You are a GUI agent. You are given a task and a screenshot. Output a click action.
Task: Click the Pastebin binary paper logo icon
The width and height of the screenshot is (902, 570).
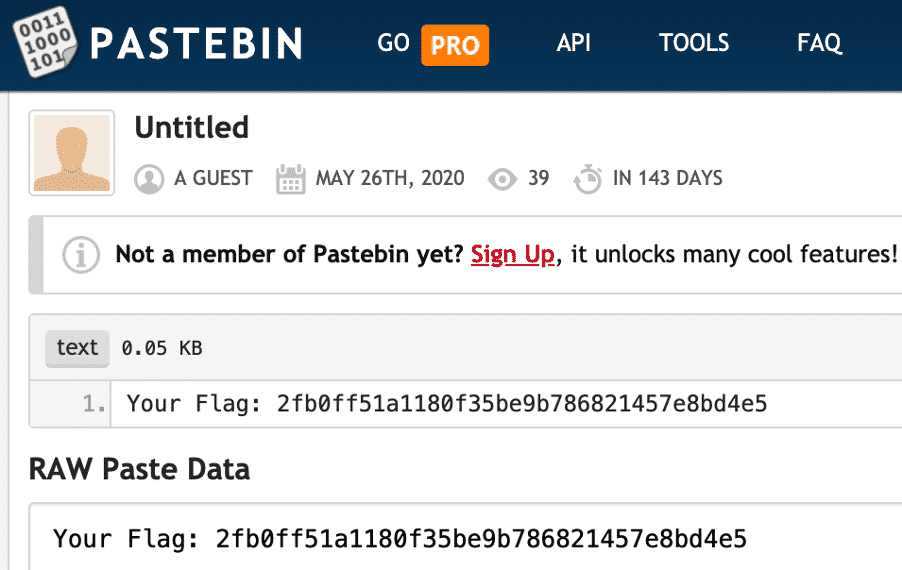point(45,42)
